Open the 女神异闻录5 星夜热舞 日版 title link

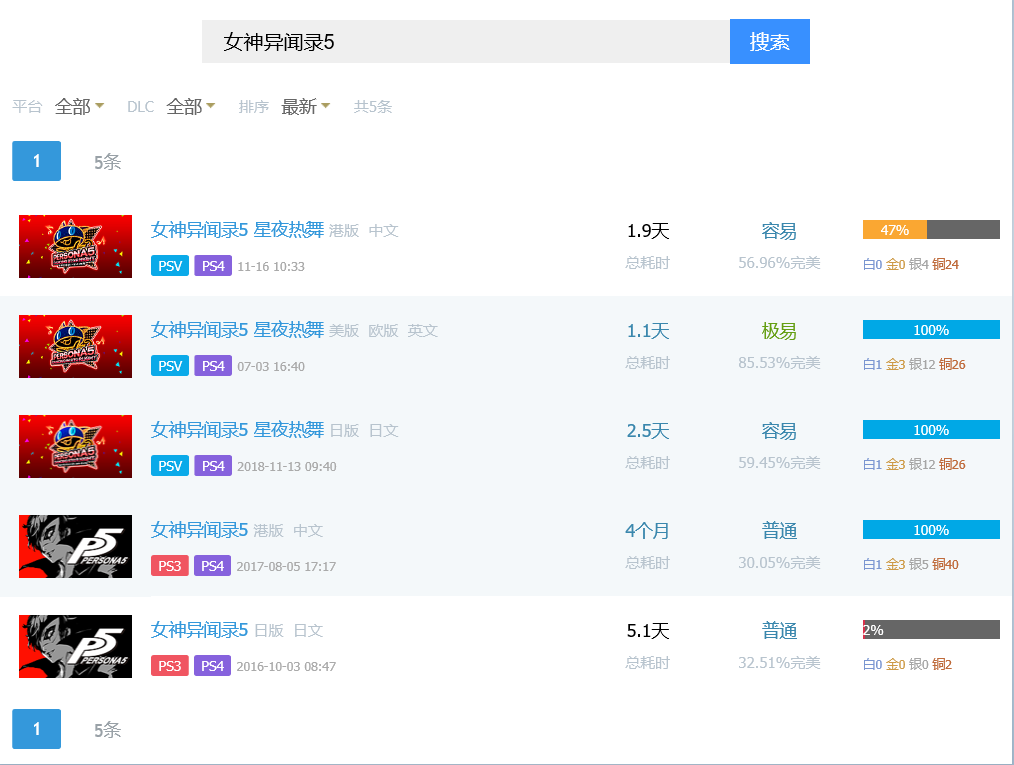(237, 430)
